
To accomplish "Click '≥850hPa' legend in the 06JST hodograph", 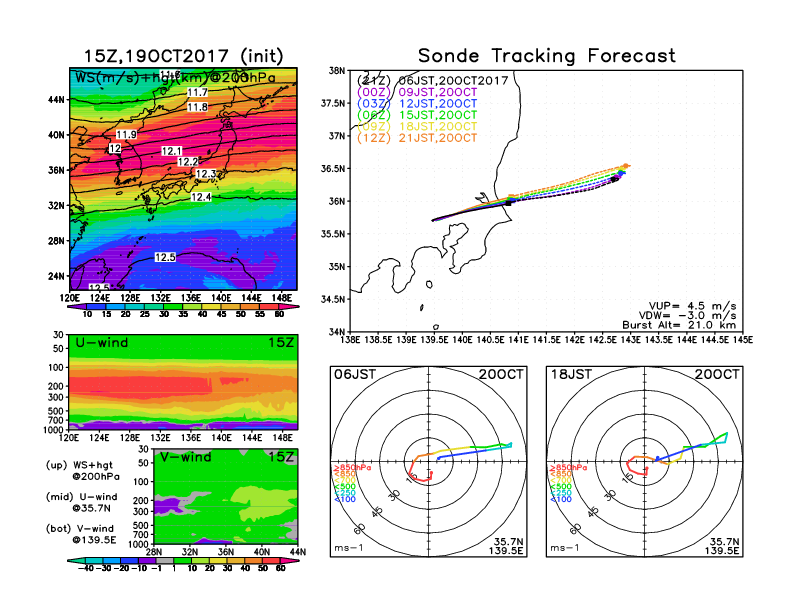I will (x=353, y=468).
